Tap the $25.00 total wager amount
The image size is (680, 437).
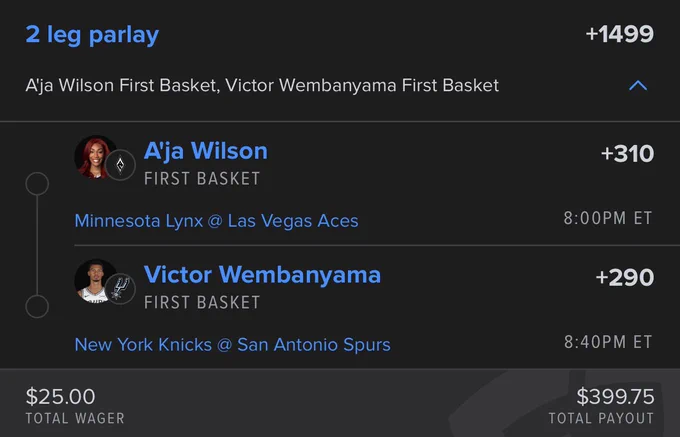point(60,397)
